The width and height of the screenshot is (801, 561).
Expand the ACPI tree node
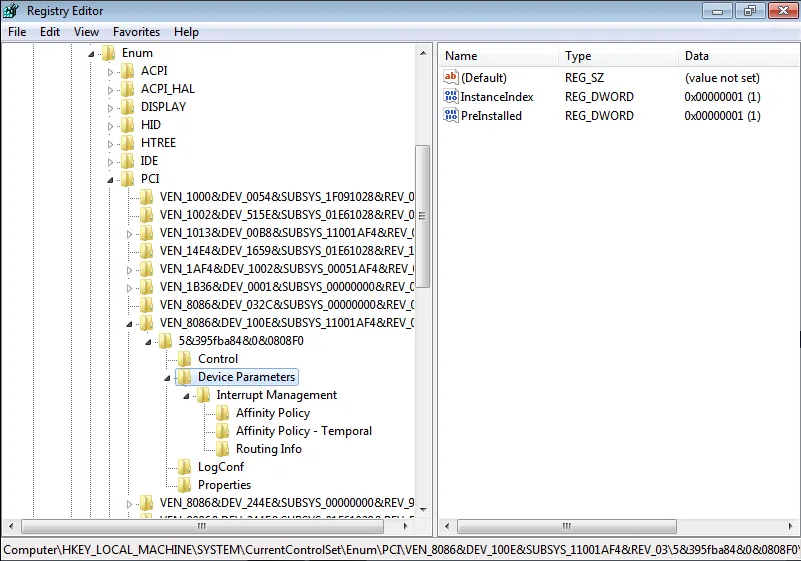click(110, 72)
